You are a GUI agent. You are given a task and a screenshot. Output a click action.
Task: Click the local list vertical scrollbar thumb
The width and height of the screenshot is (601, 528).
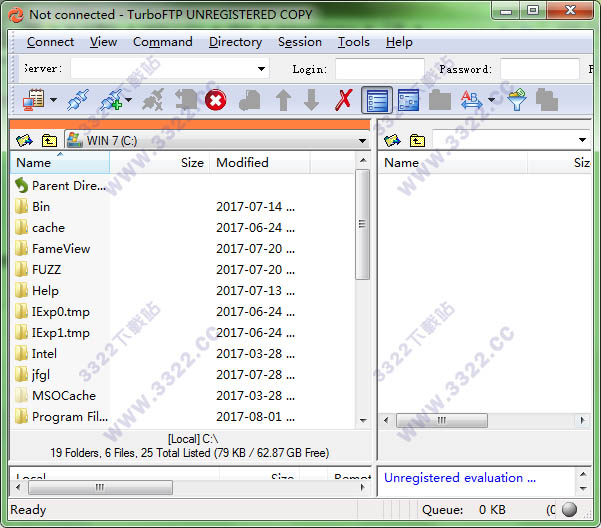pyautogui.click(x=363, y=224)
